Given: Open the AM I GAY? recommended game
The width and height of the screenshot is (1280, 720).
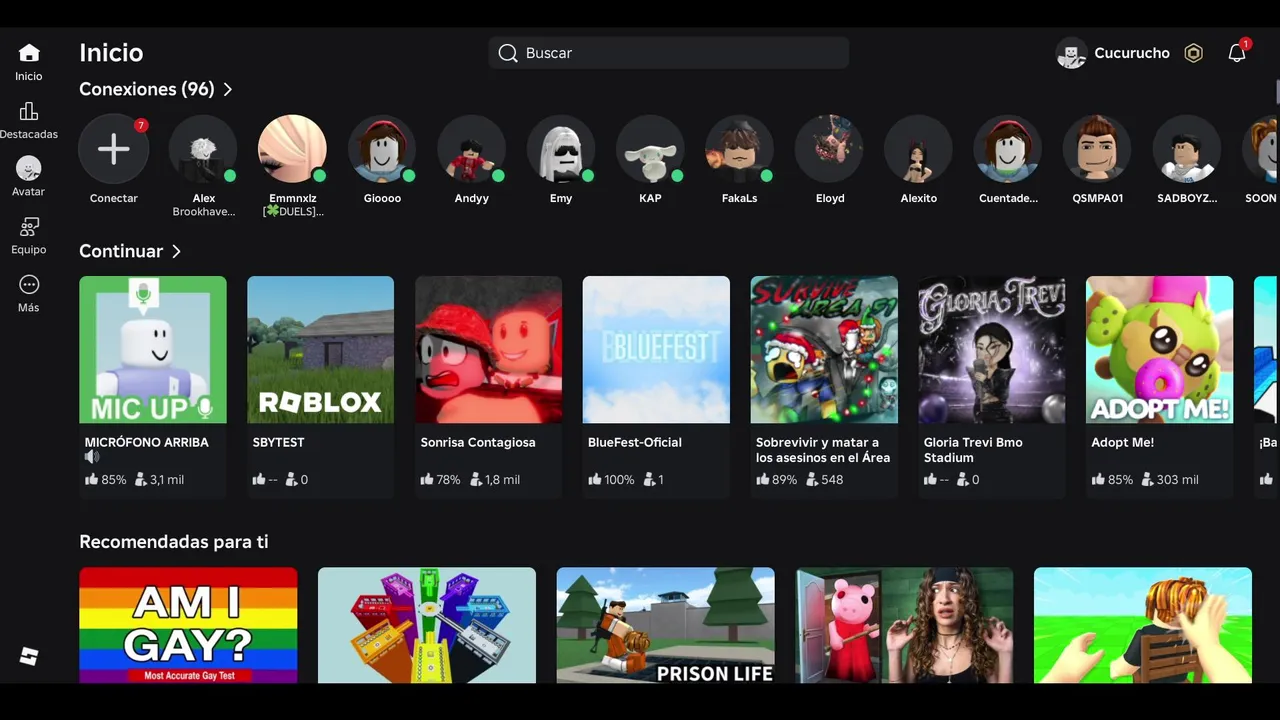Looking at the screenshot, I should 188,625.
